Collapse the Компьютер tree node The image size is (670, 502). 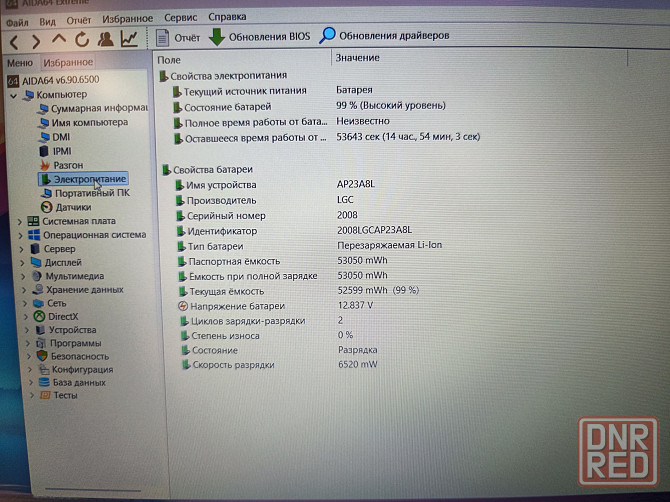[x=13, y=95]
